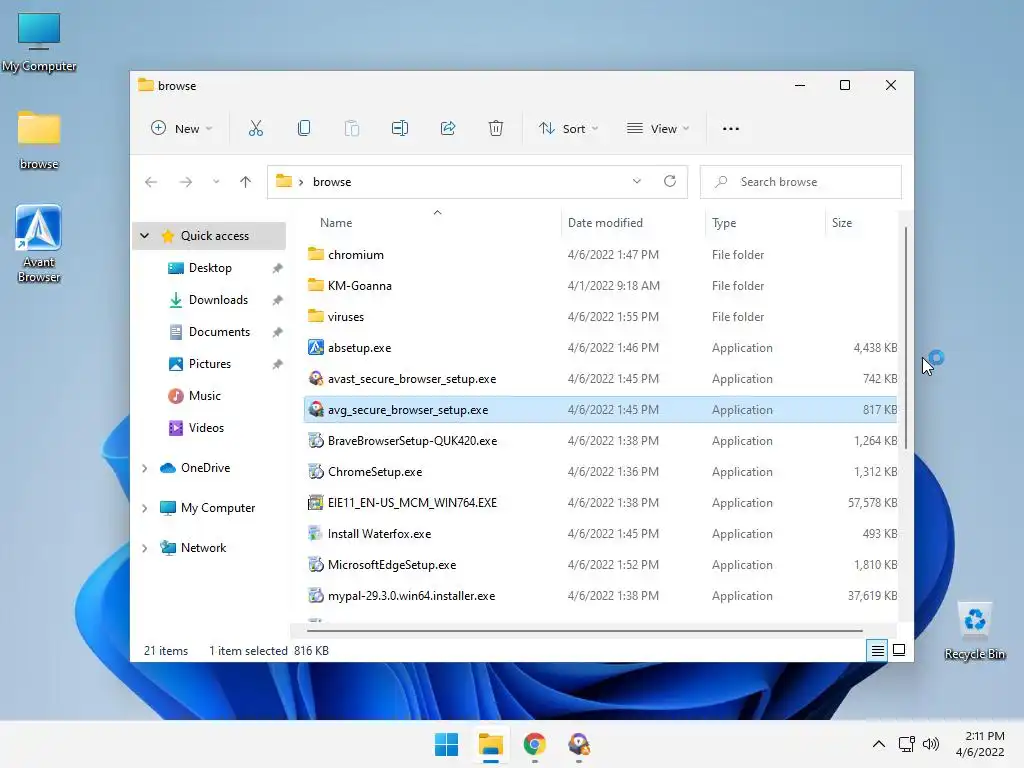The width and height of the screenshot is (1024, 768).
Task: Collapse the Quick access tree node
Action: 145,236
